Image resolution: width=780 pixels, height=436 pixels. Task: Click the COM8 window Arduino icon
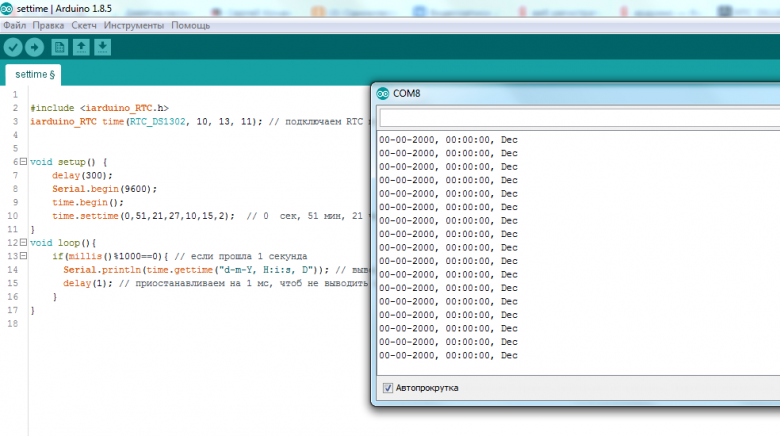[x=383, y=93]
